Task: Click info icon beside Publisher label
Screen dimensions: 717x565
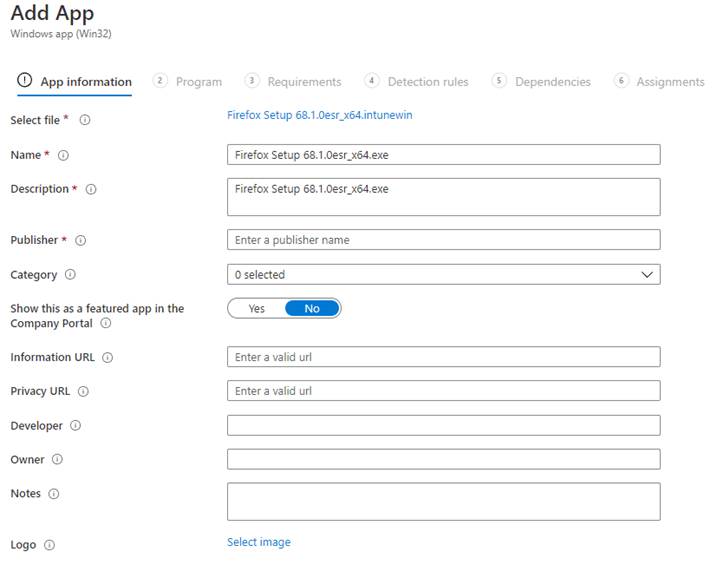Action: 80,240
